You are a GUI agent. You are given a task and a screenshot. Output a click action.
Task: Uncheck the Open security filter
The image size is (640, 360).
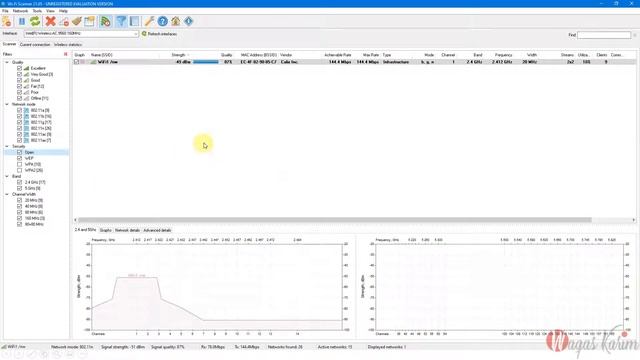point(19,152)
